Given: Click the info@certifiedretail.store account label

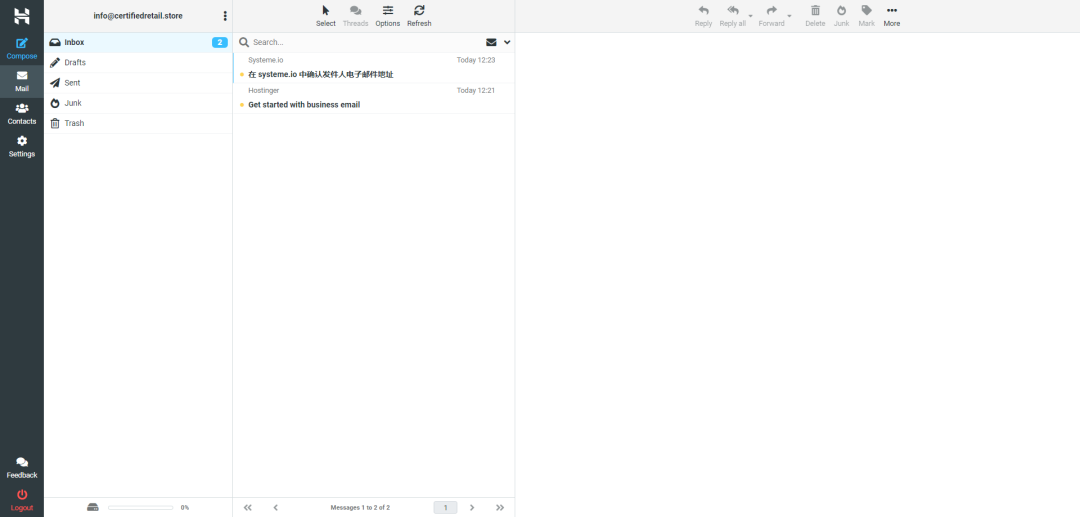Looking at the screenshot, I should pos(138,16).
